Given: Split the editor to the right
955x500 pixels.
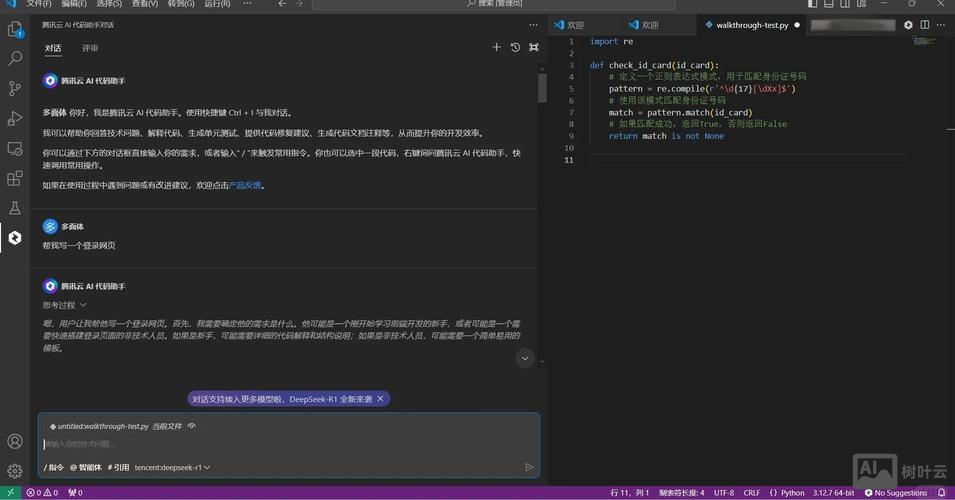Looking at the screenshot, I should [x=925, y=25].
